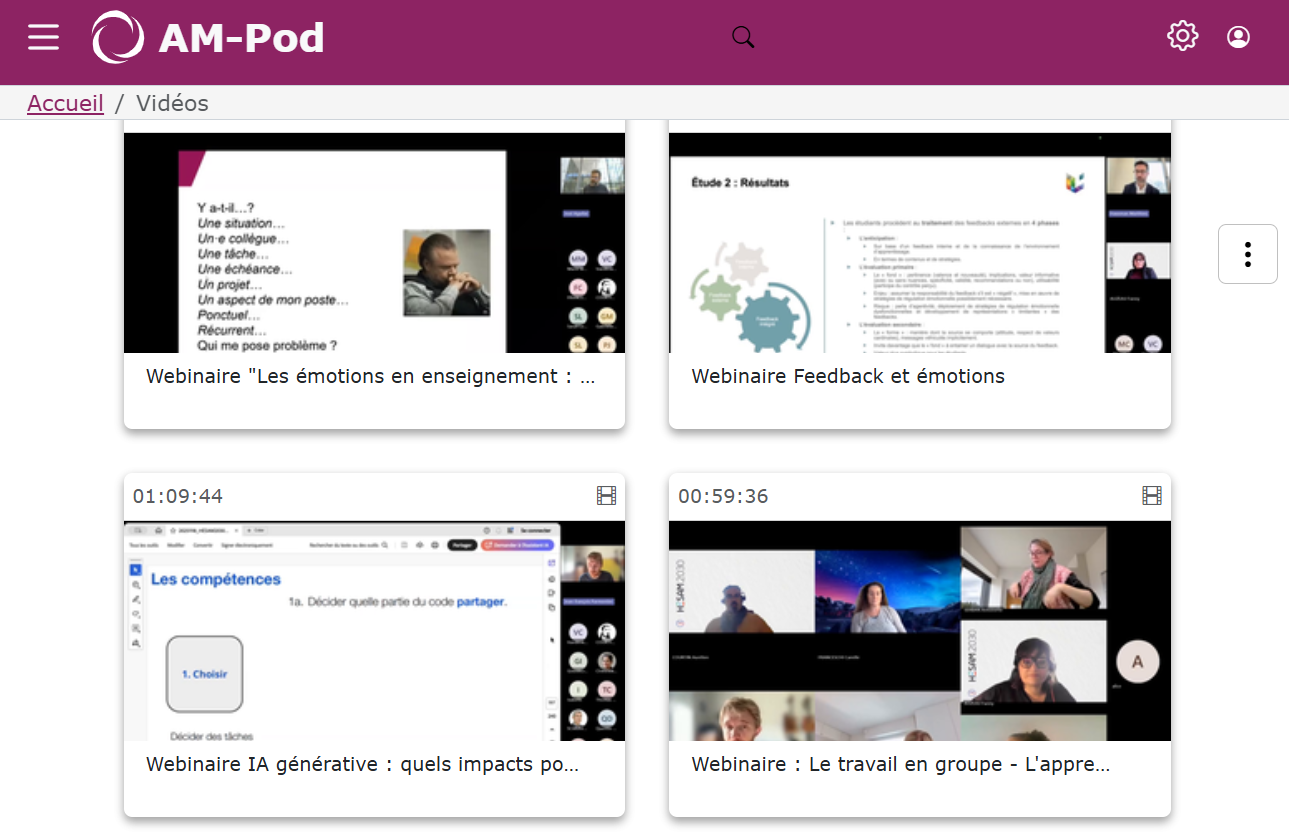Select the 'Webinaire Feedback et émotions' title

click(848, 375)
